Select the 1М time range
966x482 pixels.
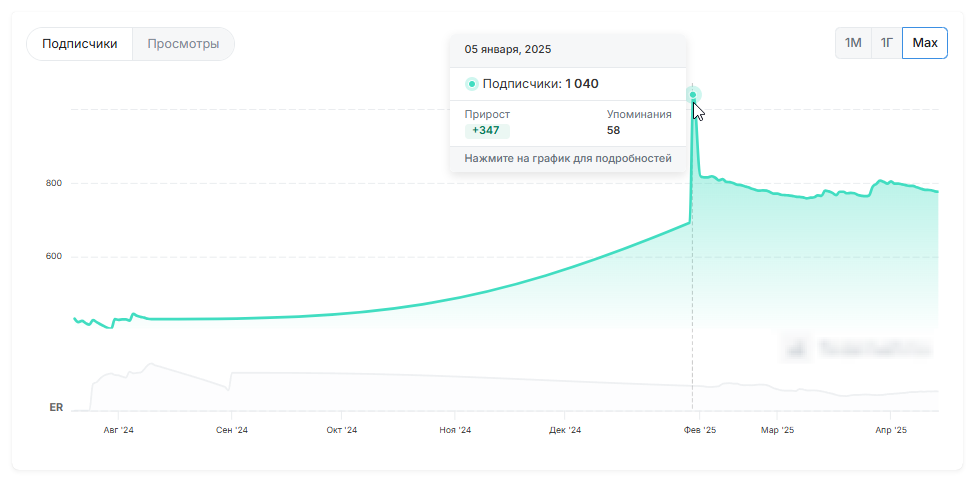click(x=853, y=43)
